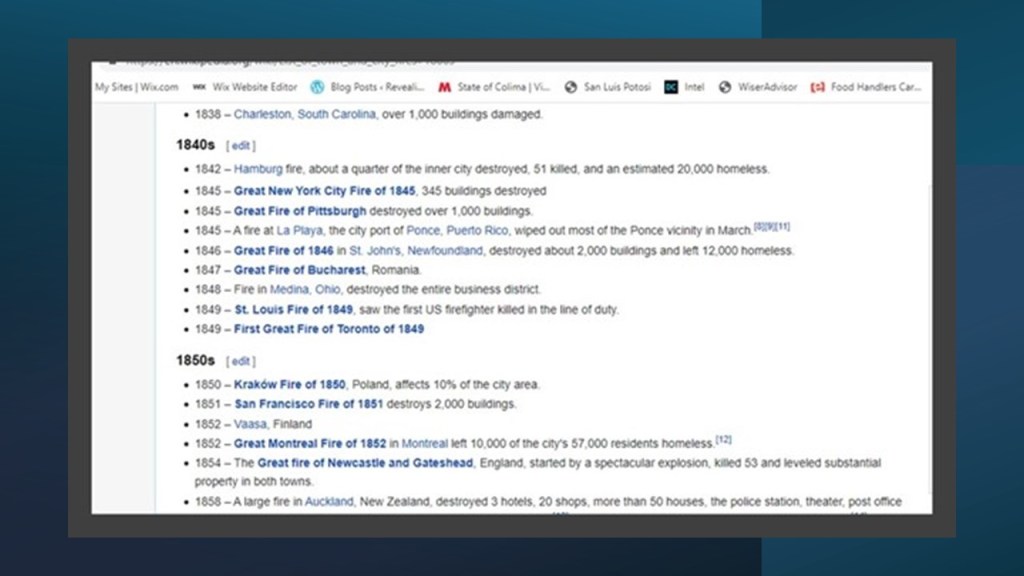Open the Great Fire of Bucharest link
Viewport: 1024px width, 576px height.
click(300, 270)
